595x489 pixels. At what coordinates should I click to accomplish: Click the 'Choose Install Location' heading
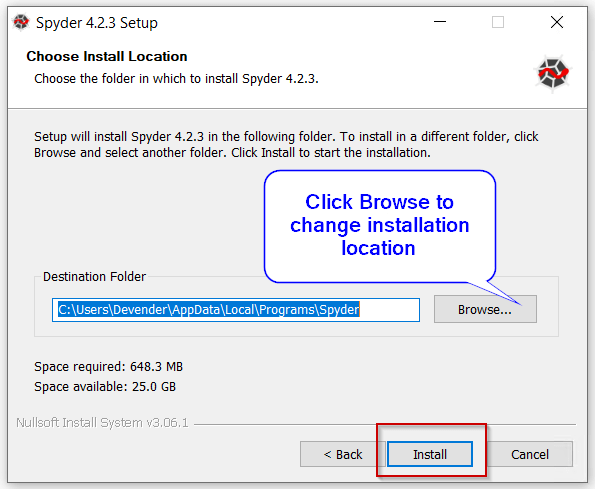pyautogui.click(x=107, y=56)
